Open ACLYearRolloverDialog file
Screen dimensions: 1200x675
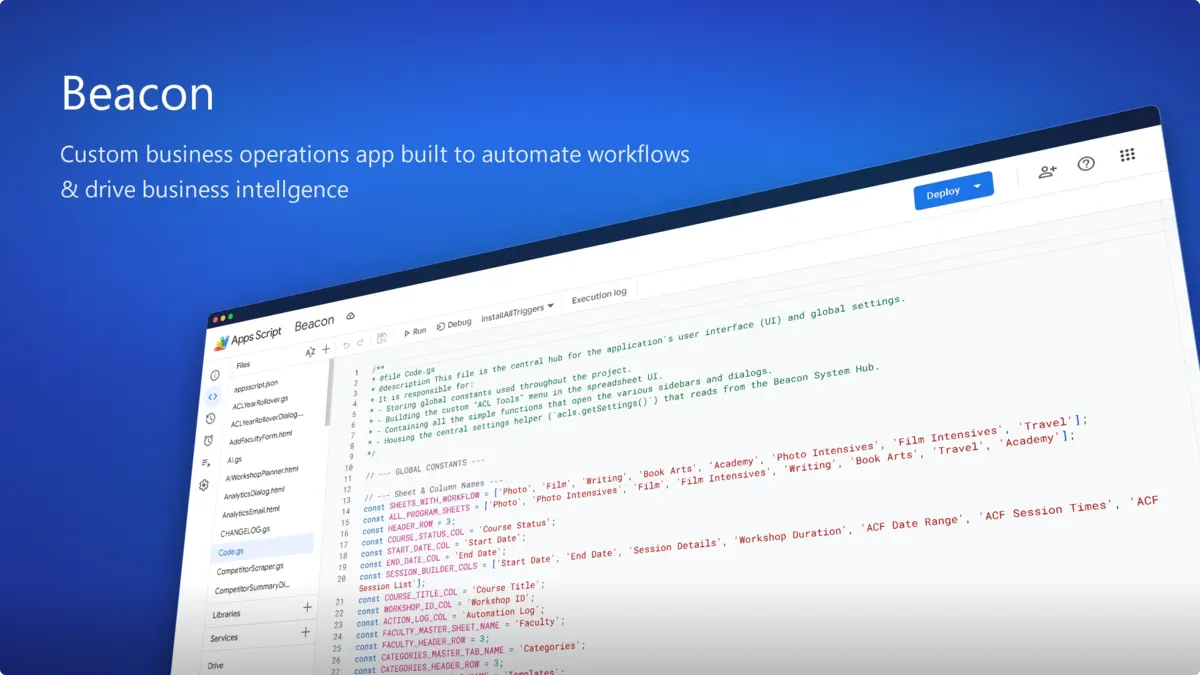tap(267, 418)
